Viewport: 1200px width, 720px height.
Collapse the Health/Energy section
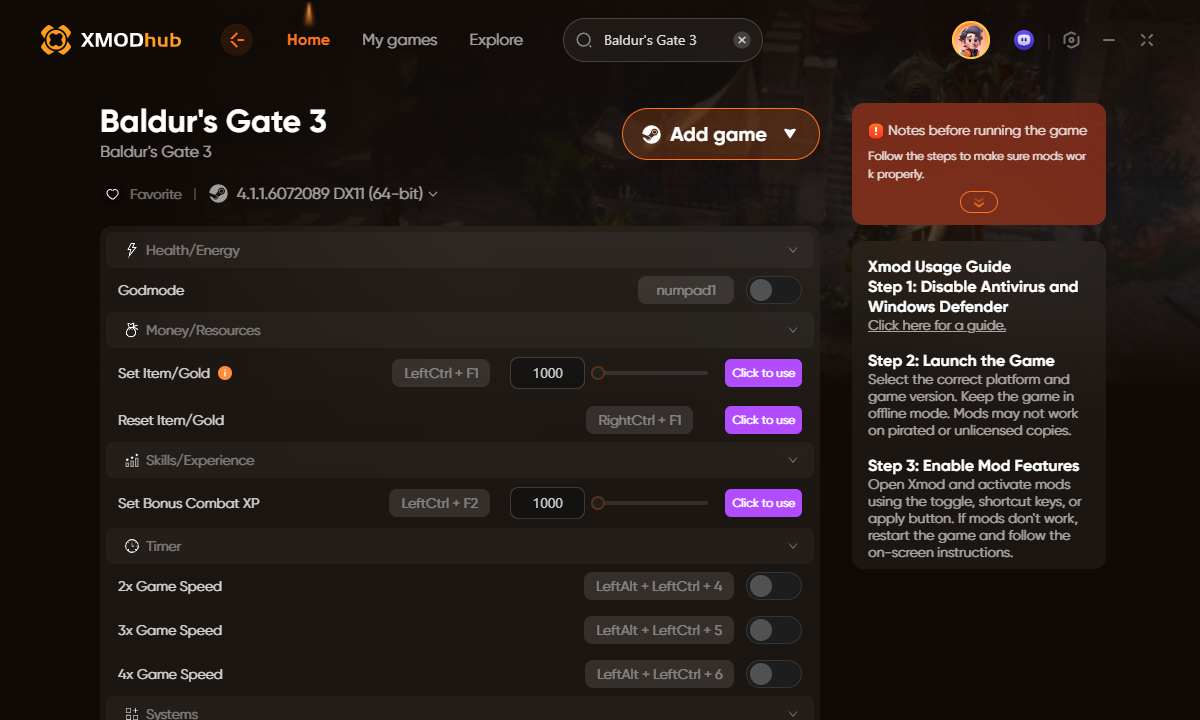coord(793,249)
